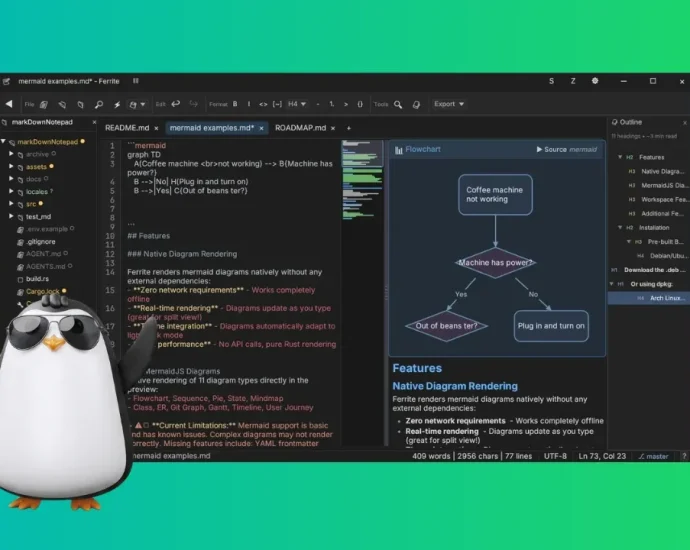
Task: Close the ROADMAP.md tab
Action: [333, 128]
